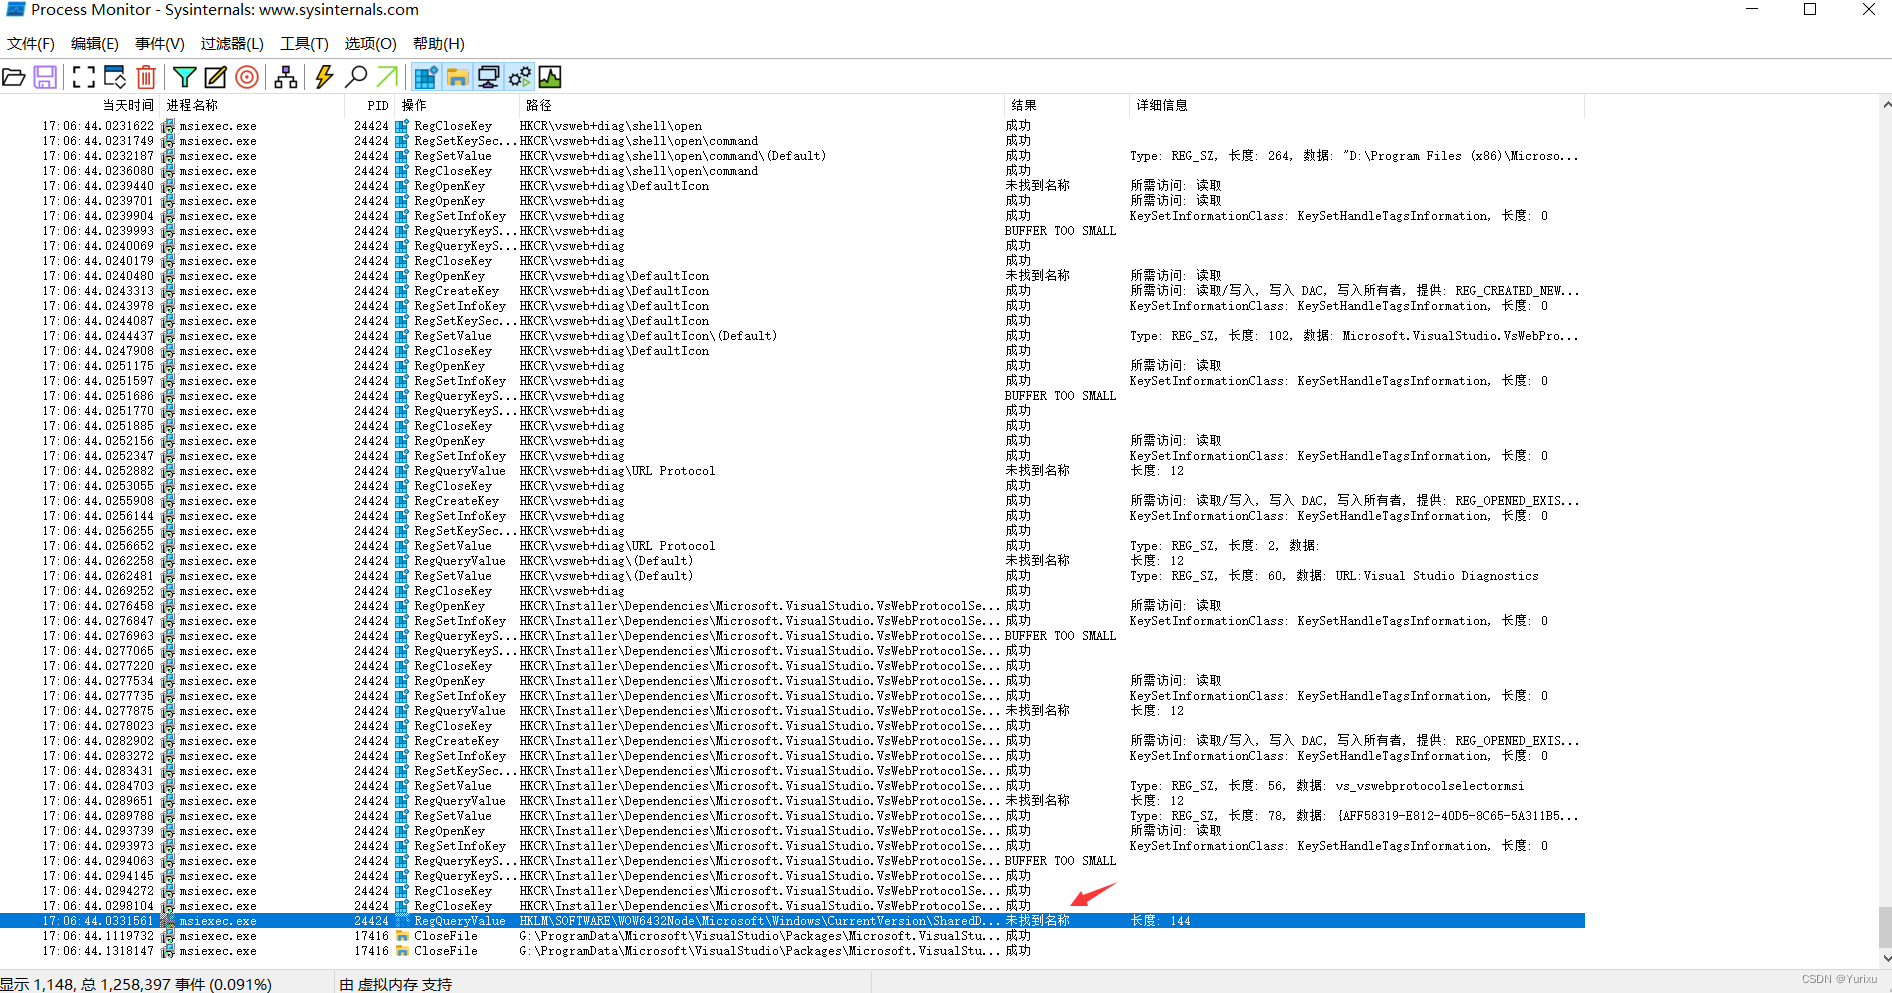Viewport: 1892px width, 993px height.
Task: Open the 事件(V) menu
Action: click(x=160, y=44)
